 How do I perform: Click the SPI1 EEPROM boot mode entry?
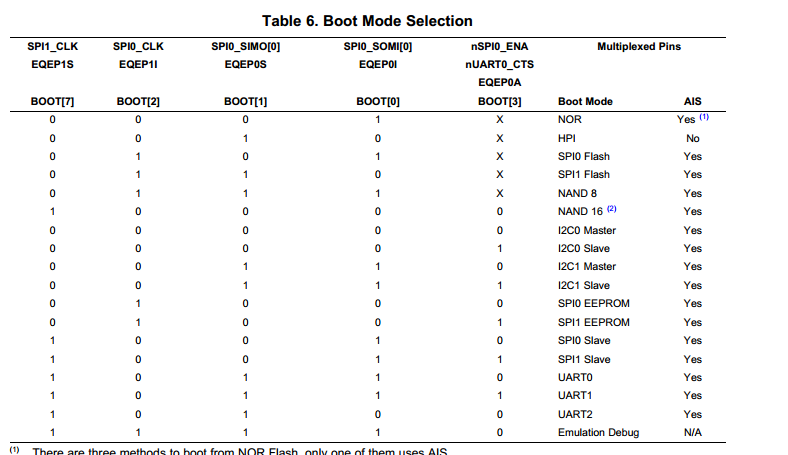(593, 322)
